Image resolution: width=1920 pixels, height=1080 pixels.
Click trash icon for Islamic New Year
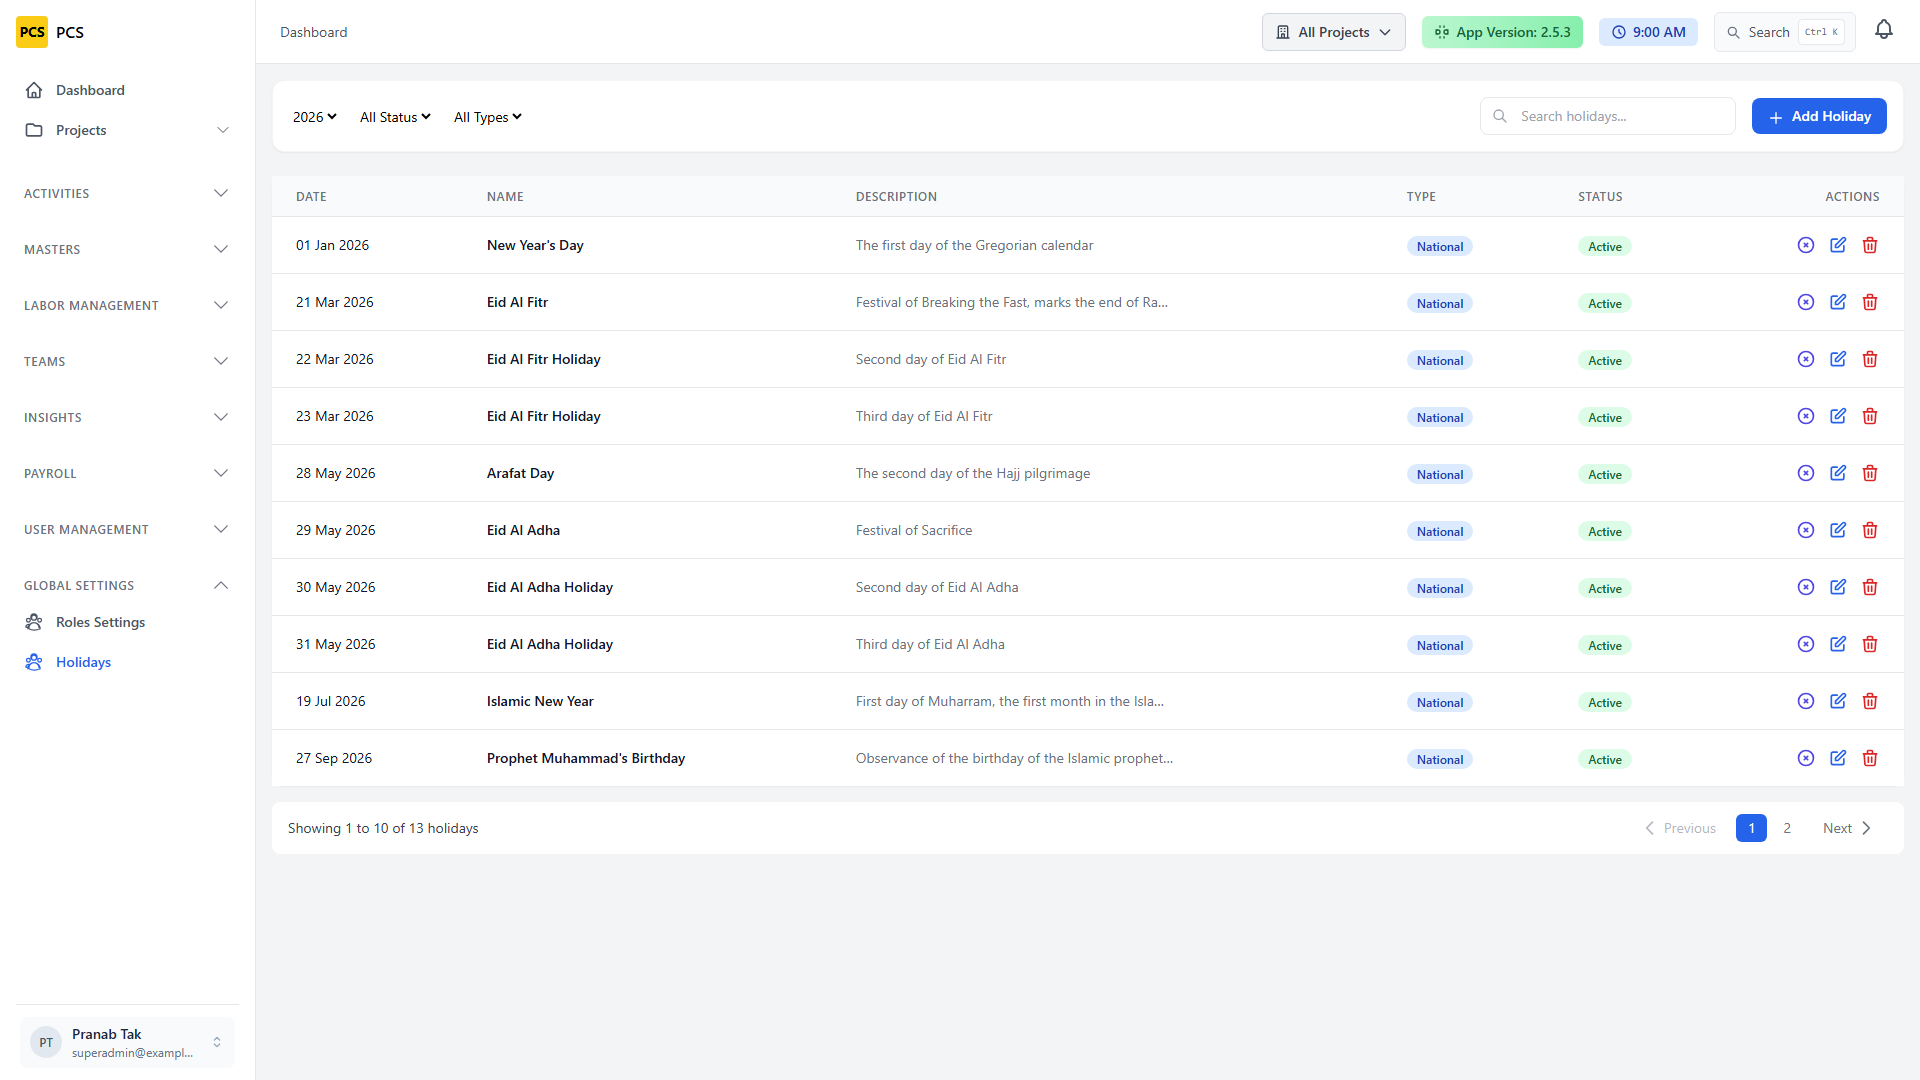pos(1870,701)
